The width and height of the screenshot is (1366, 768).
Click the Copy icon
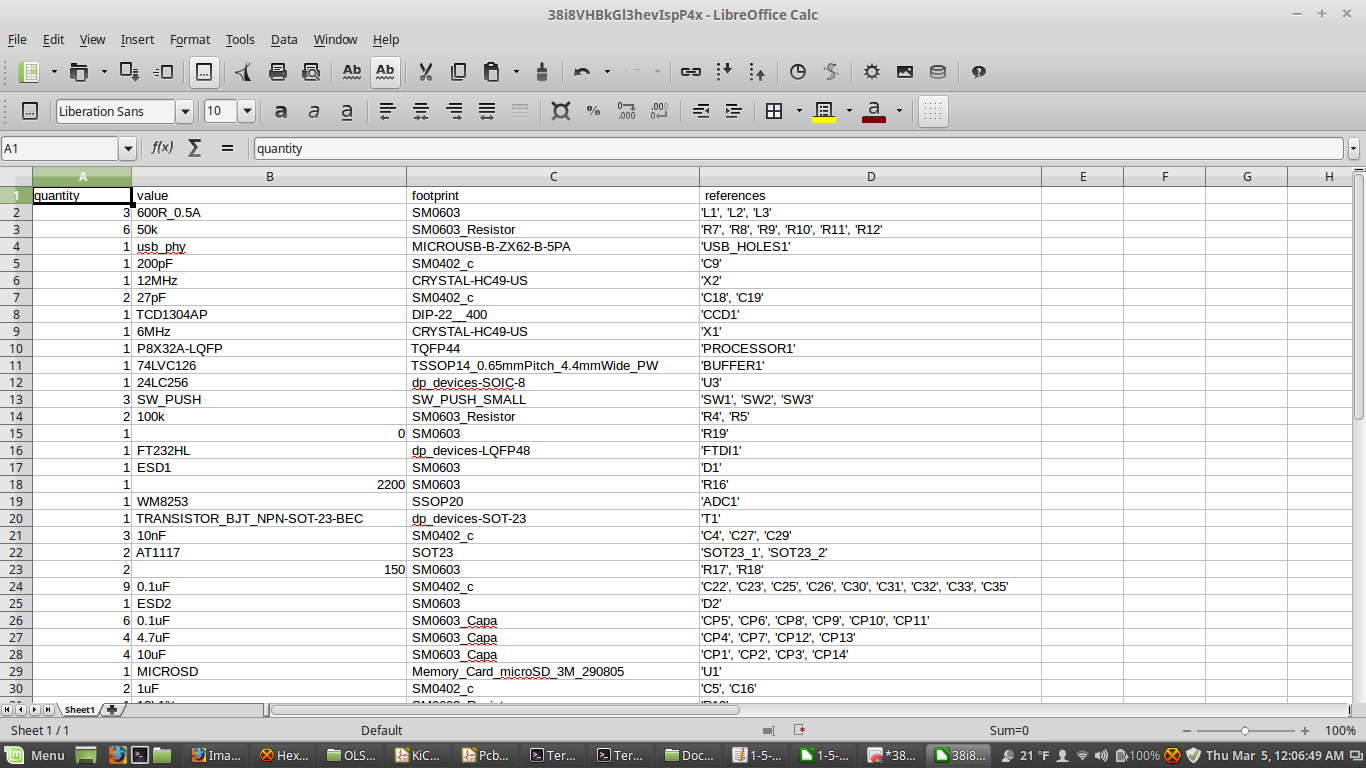(458, 72)
